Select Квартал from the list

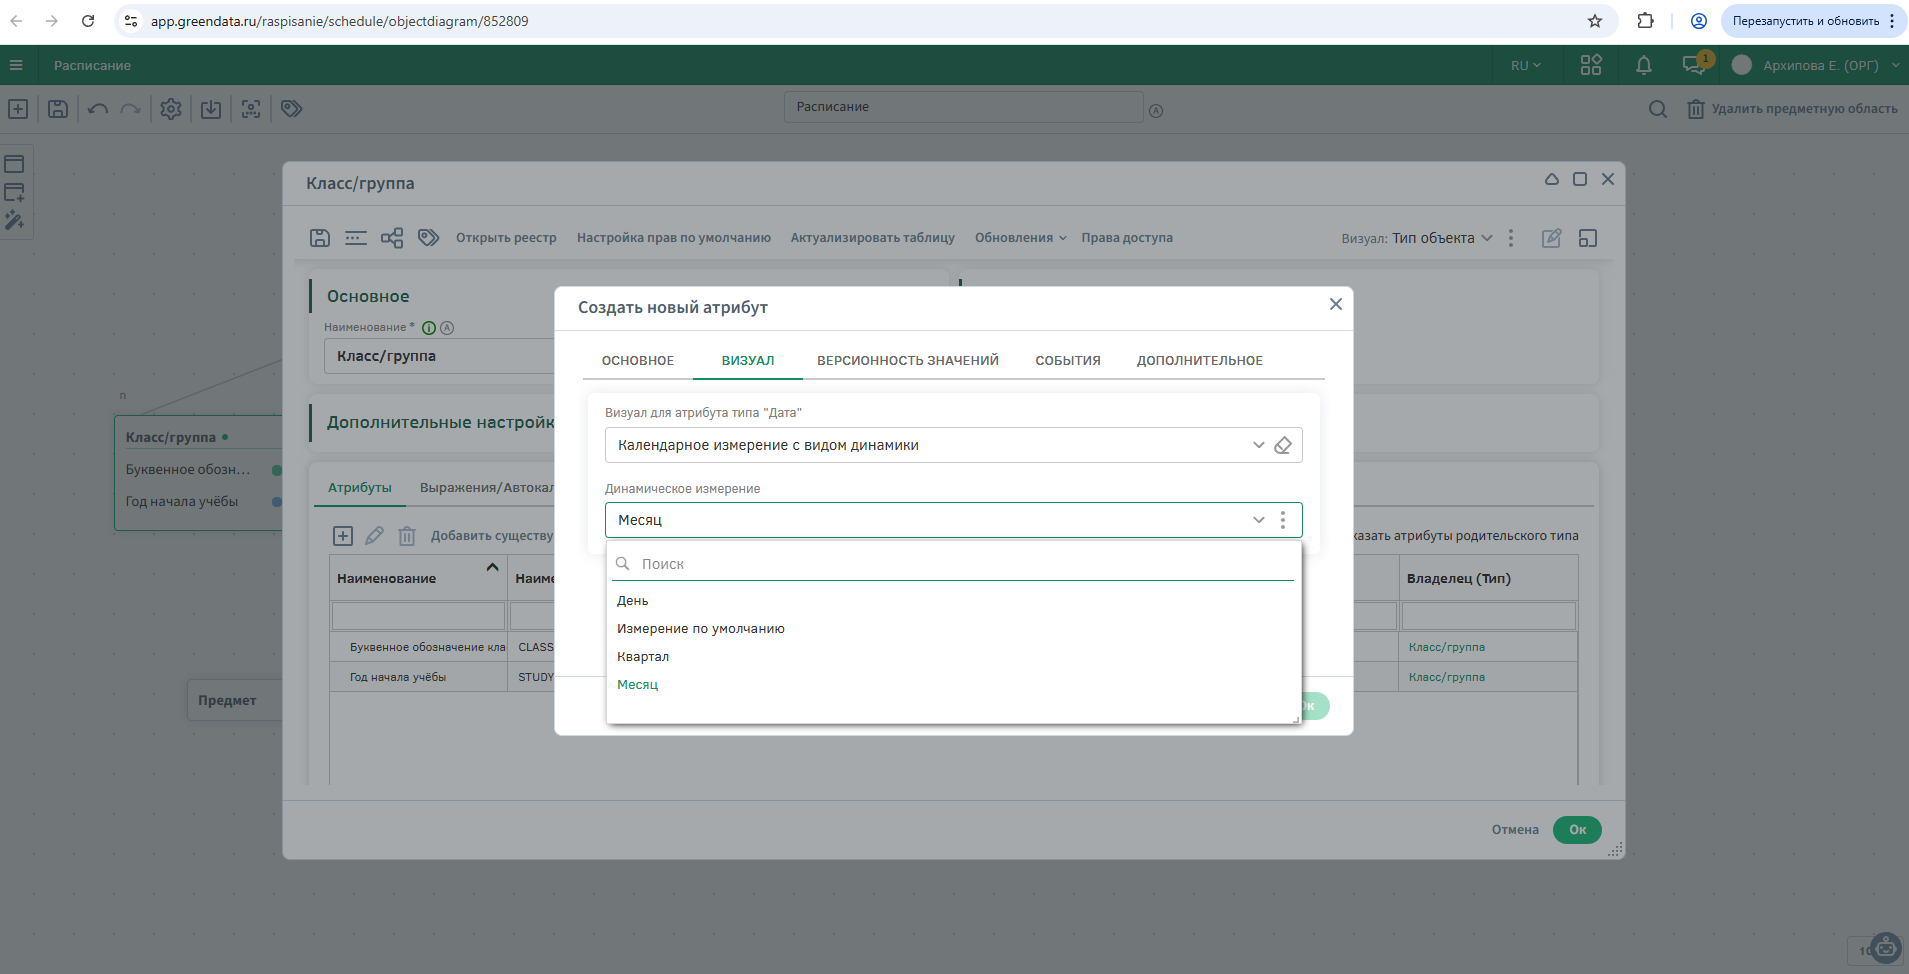point(643,657)
